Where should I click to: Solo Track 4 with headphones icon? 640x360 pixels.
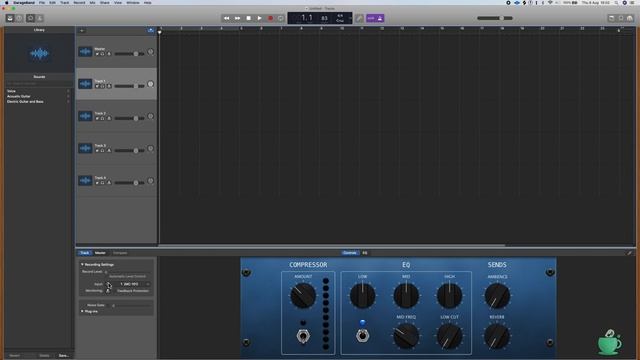coord(103,183)
